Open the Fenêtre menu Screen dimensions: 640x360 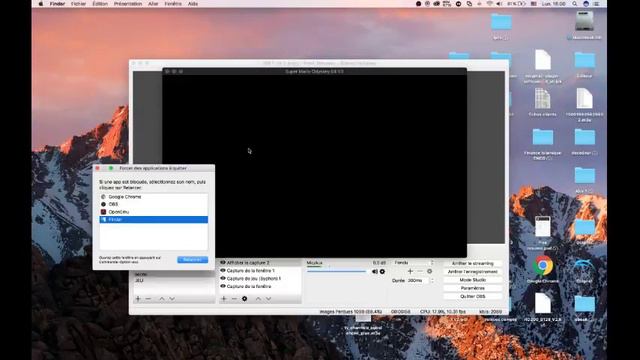(173, 4)
